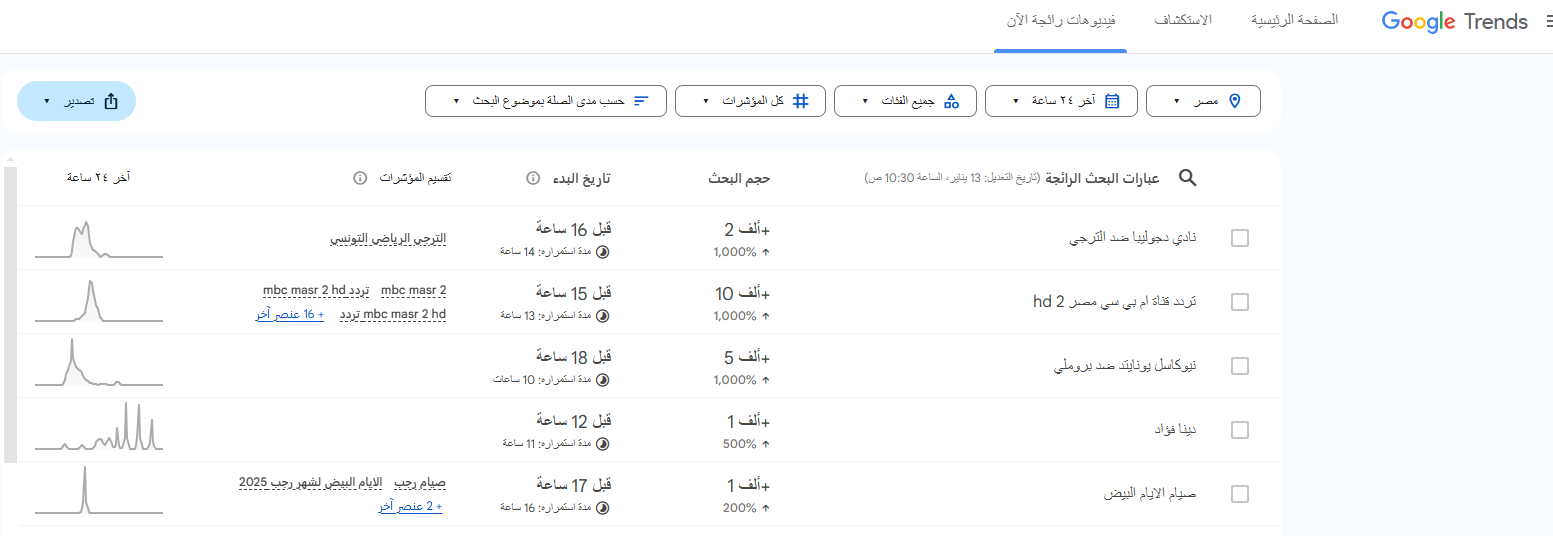Select checkbox for نادي دجوليبا ضد الترجي
The height and width of the screenshot is (536, 1553).
point(1240,238)
